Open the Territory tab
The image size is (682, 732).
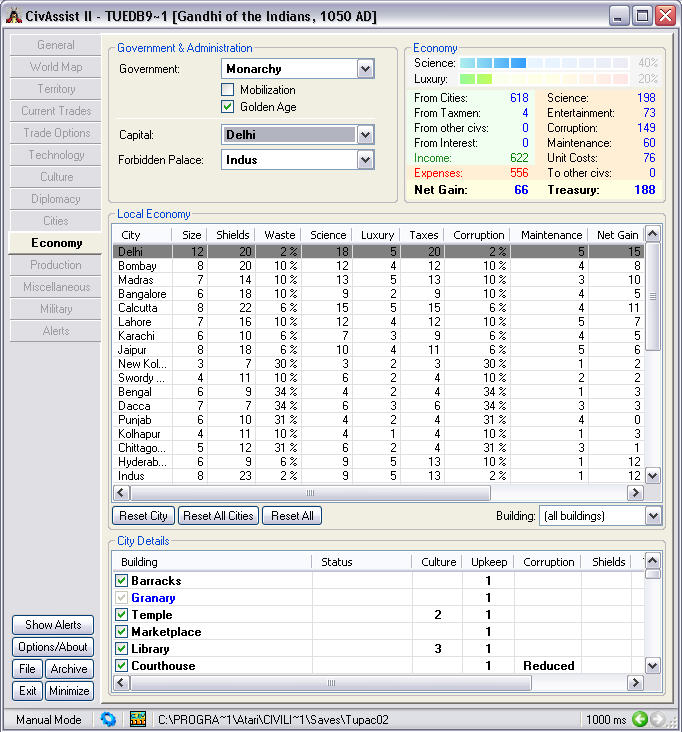56,89
